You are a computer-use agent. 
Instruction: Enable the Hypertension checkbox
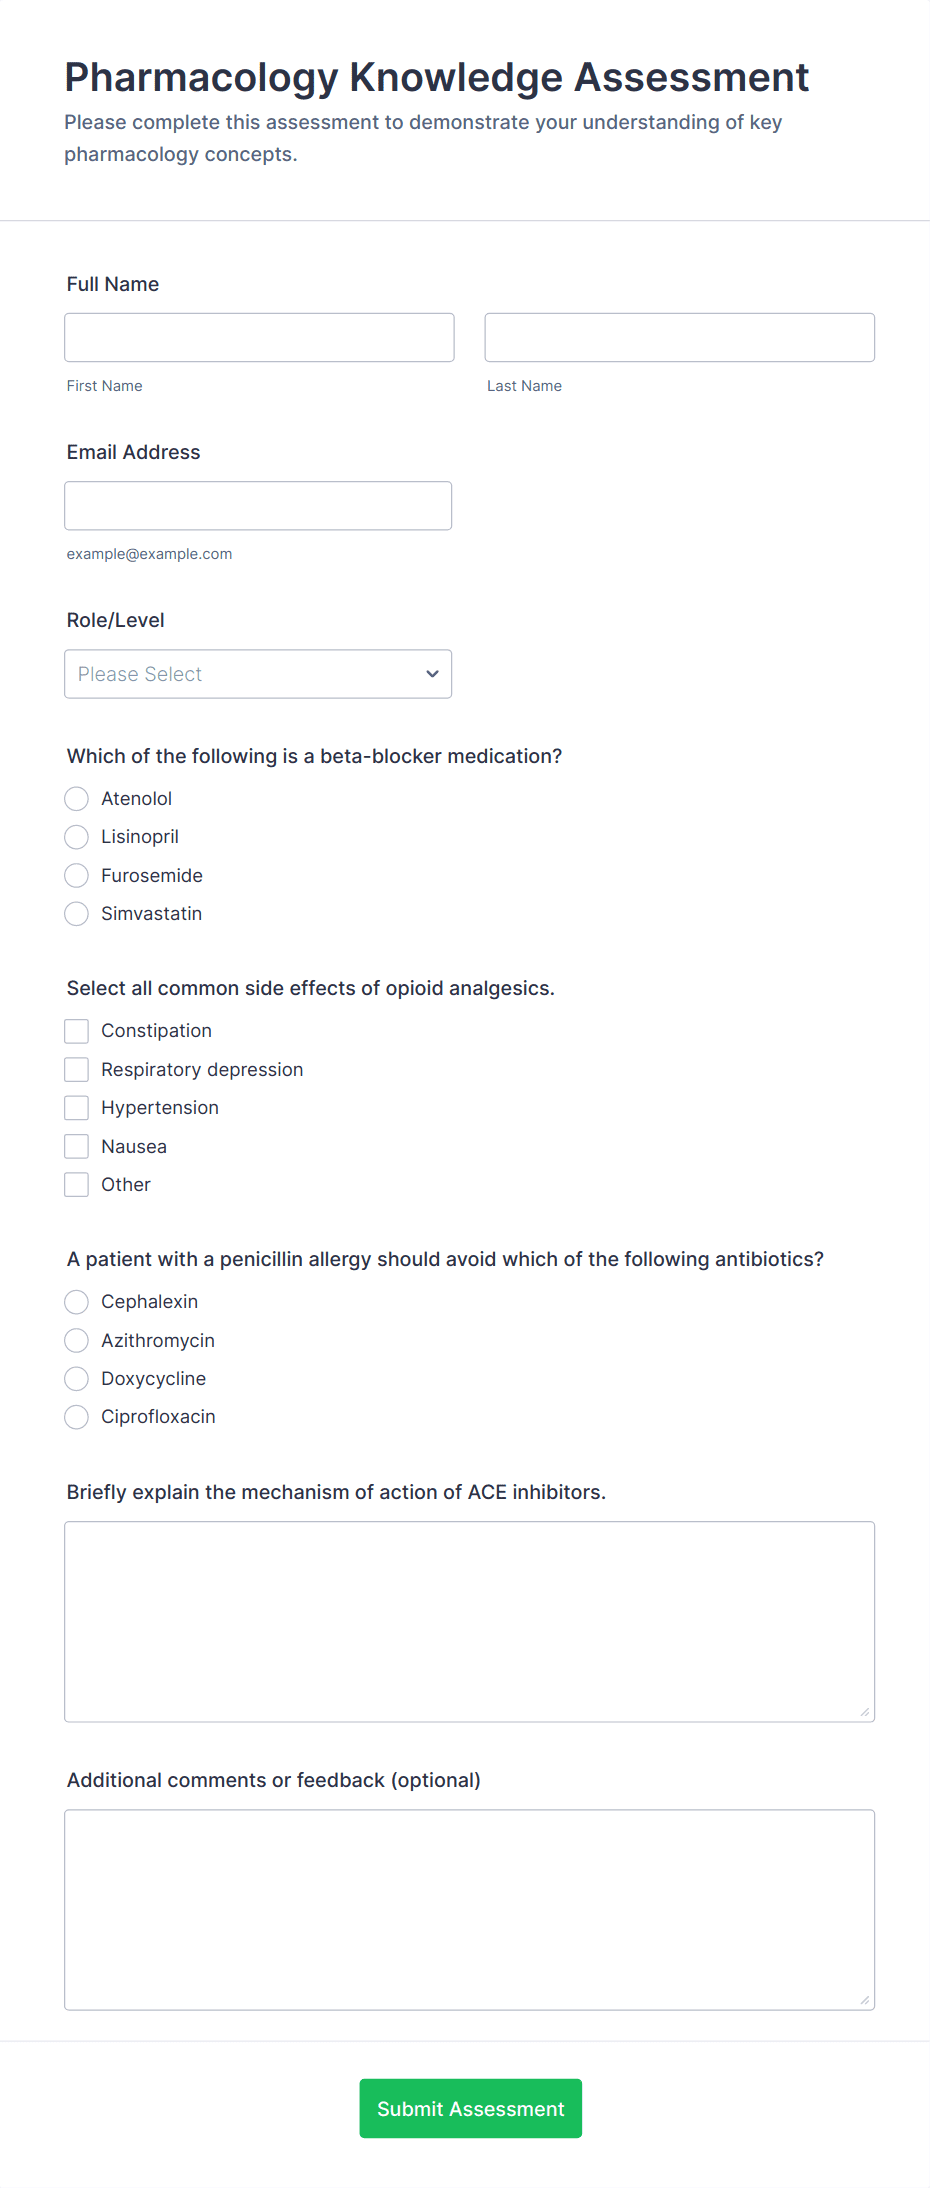76,1107
